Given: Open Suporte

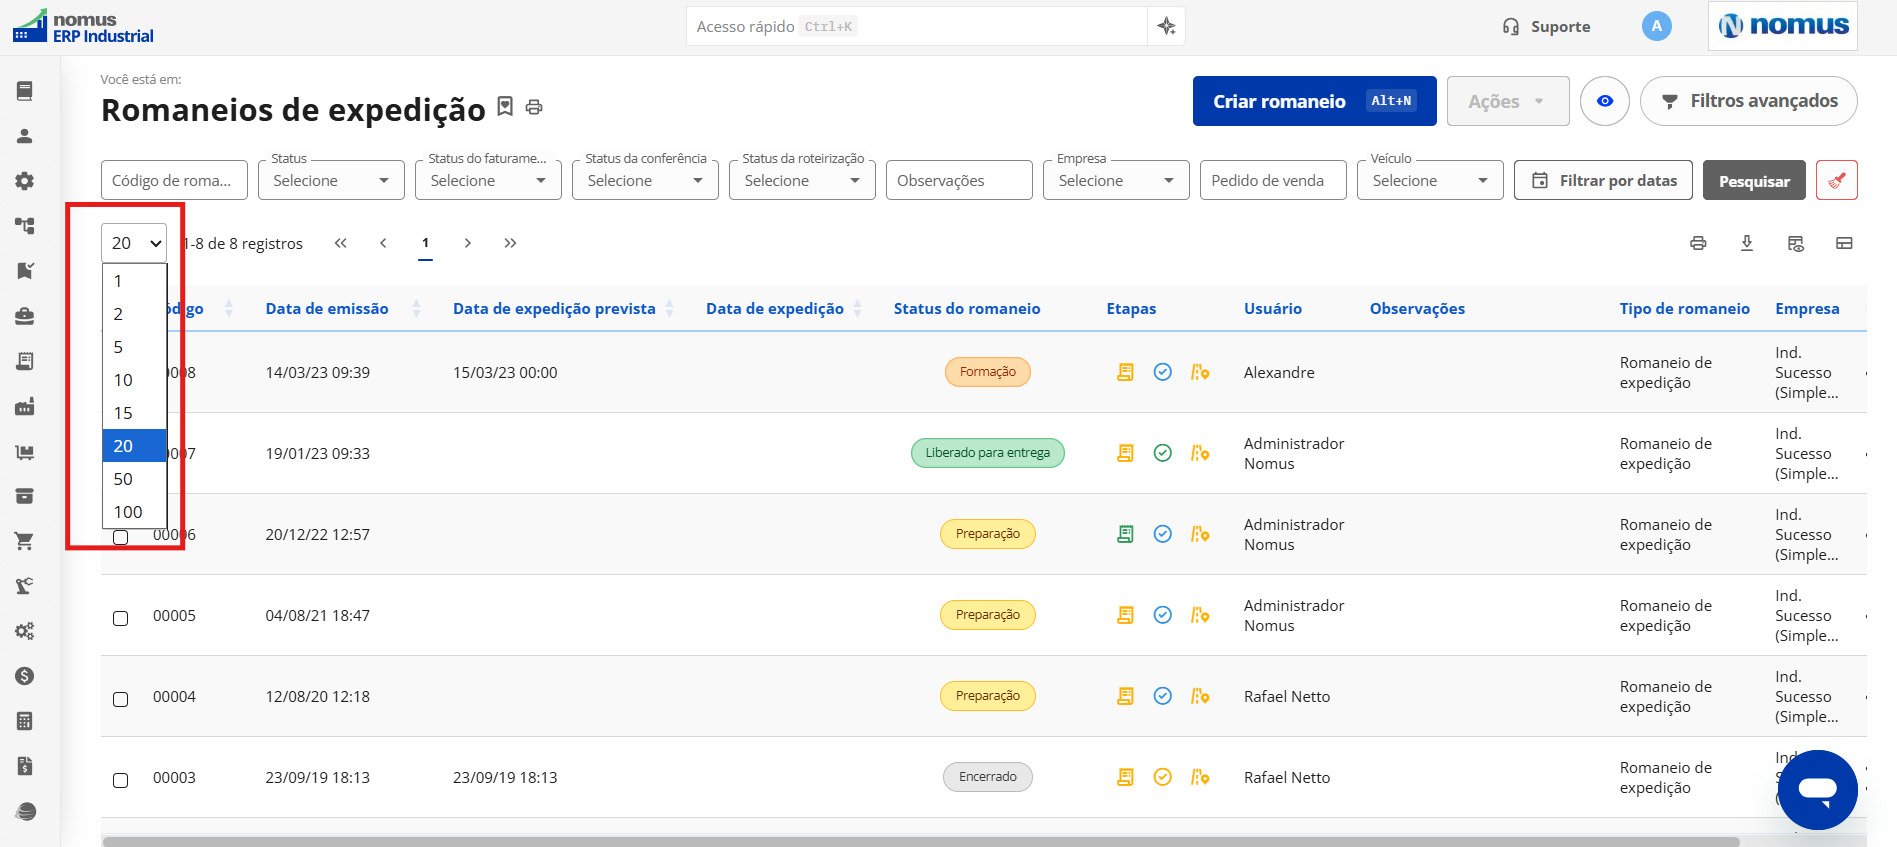Looking at the screenshot, I should coord(1546,27).
